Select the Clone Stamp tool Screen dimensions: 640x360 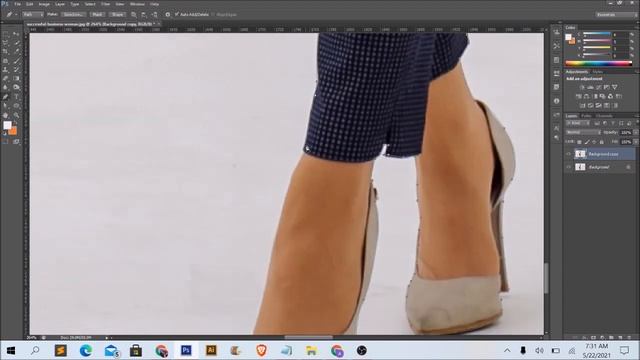[x=5, y=70]
